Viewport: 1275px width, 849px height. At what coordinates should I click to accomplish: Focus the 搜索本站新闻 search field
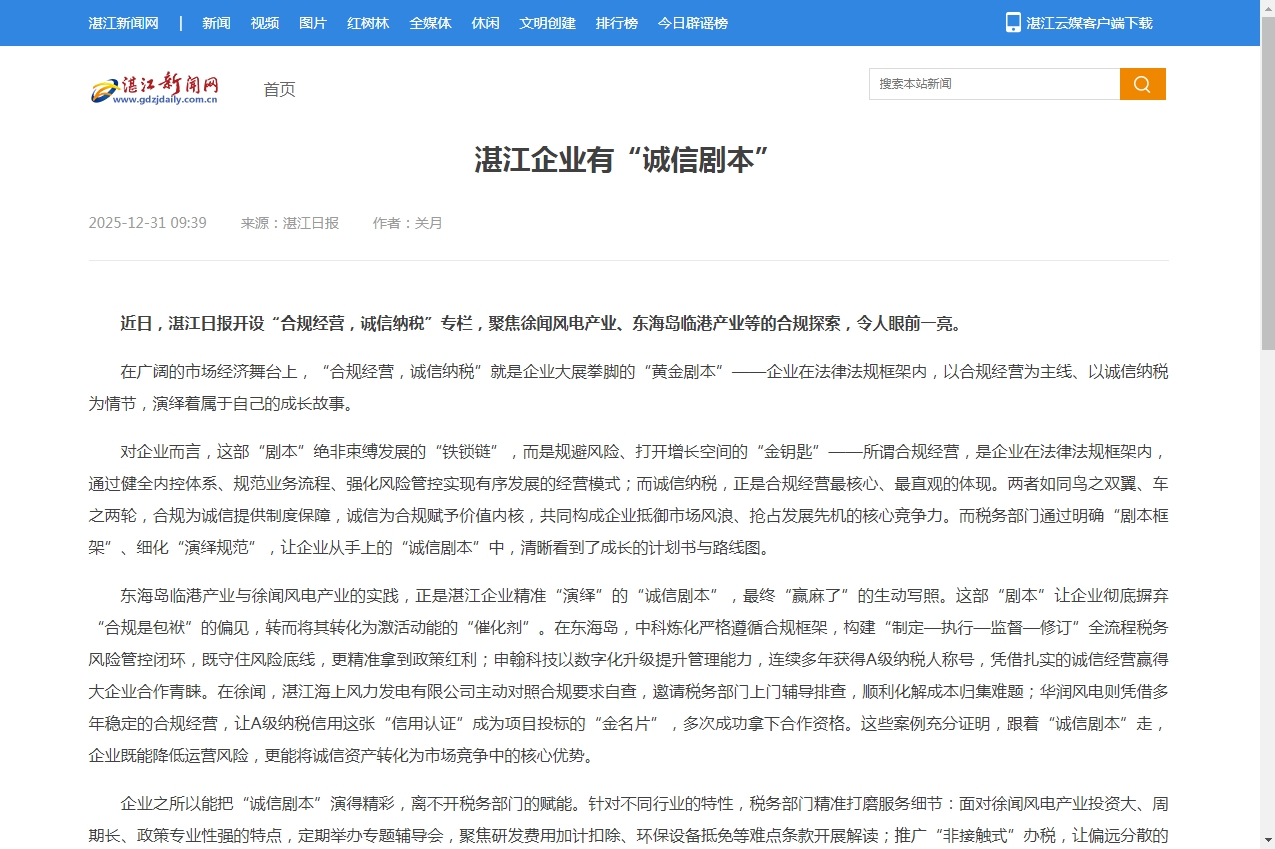pyautogui.click(x=993, y=84)
